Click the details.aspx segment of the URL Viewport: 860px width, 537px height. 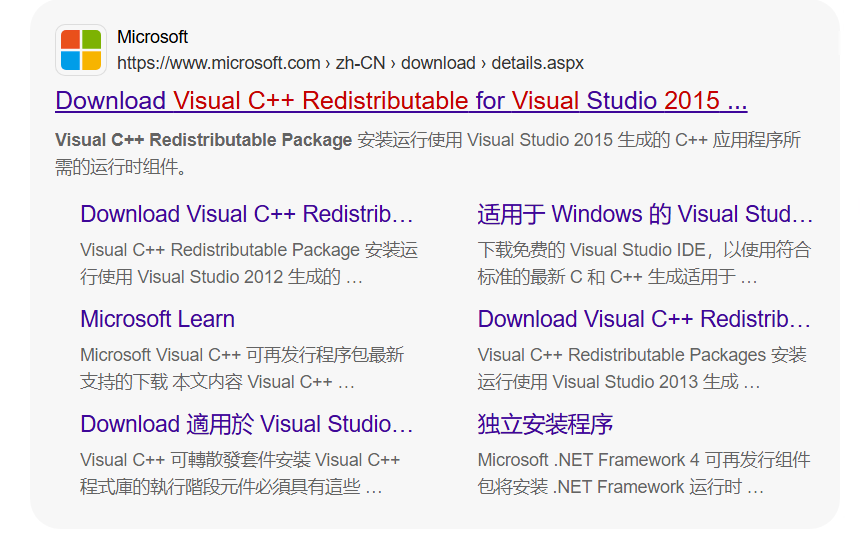(x=537, y=63)
